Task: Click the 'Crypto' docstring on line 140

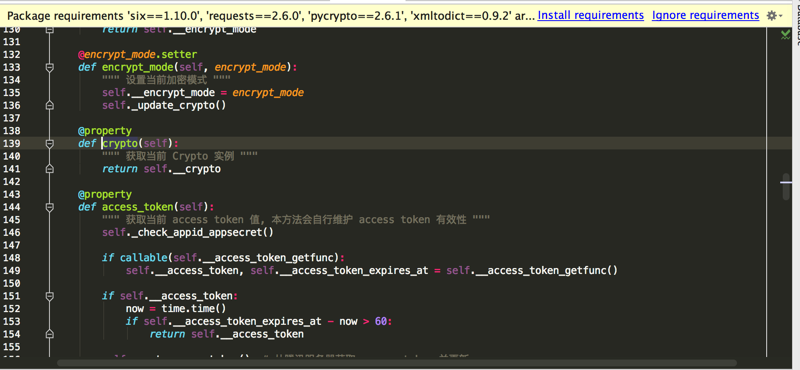Action: tap(180, 156)
